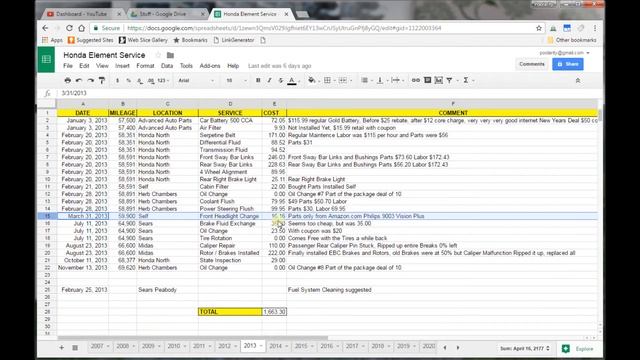Bookmark this page with the star icon
Viewport: 640px width, 360px height.
pyautogui.click(x=539, y=28)
